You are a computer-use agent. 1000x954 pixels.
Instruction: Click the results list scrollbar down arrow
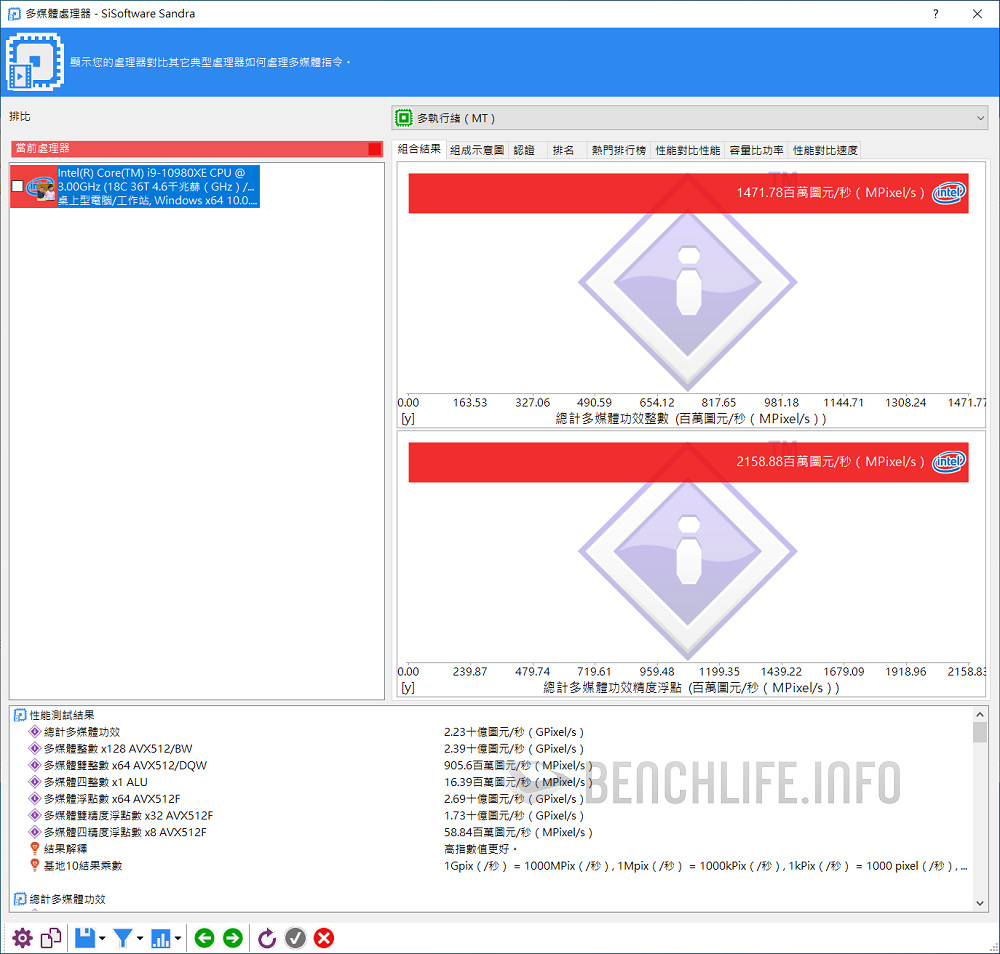(979, 902)
